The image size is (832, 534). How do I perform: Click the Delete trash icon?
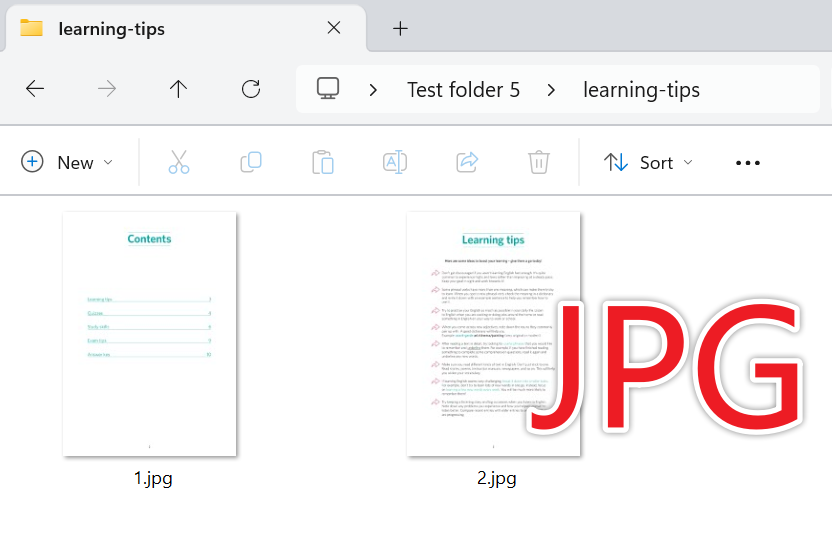[539, 162]
